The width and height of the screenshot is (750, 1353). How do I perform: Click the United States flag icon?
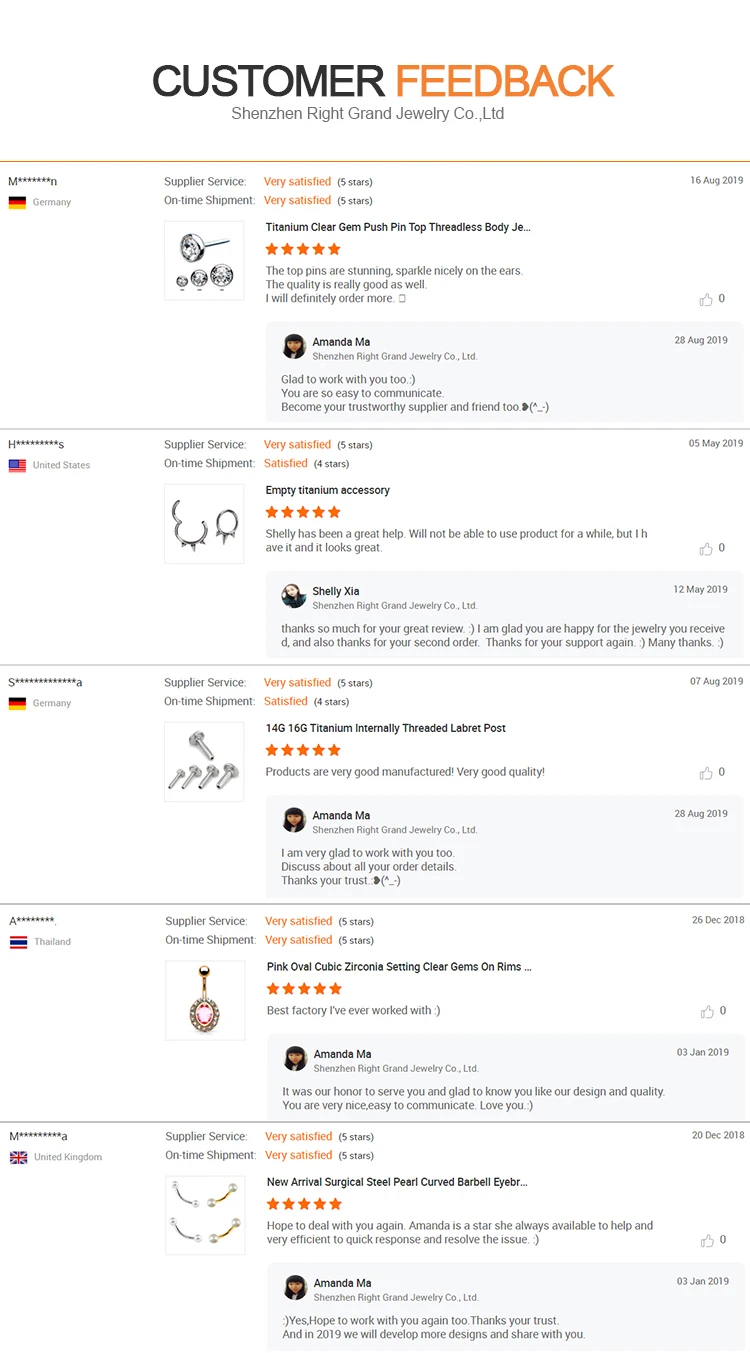tap(17, 465)
